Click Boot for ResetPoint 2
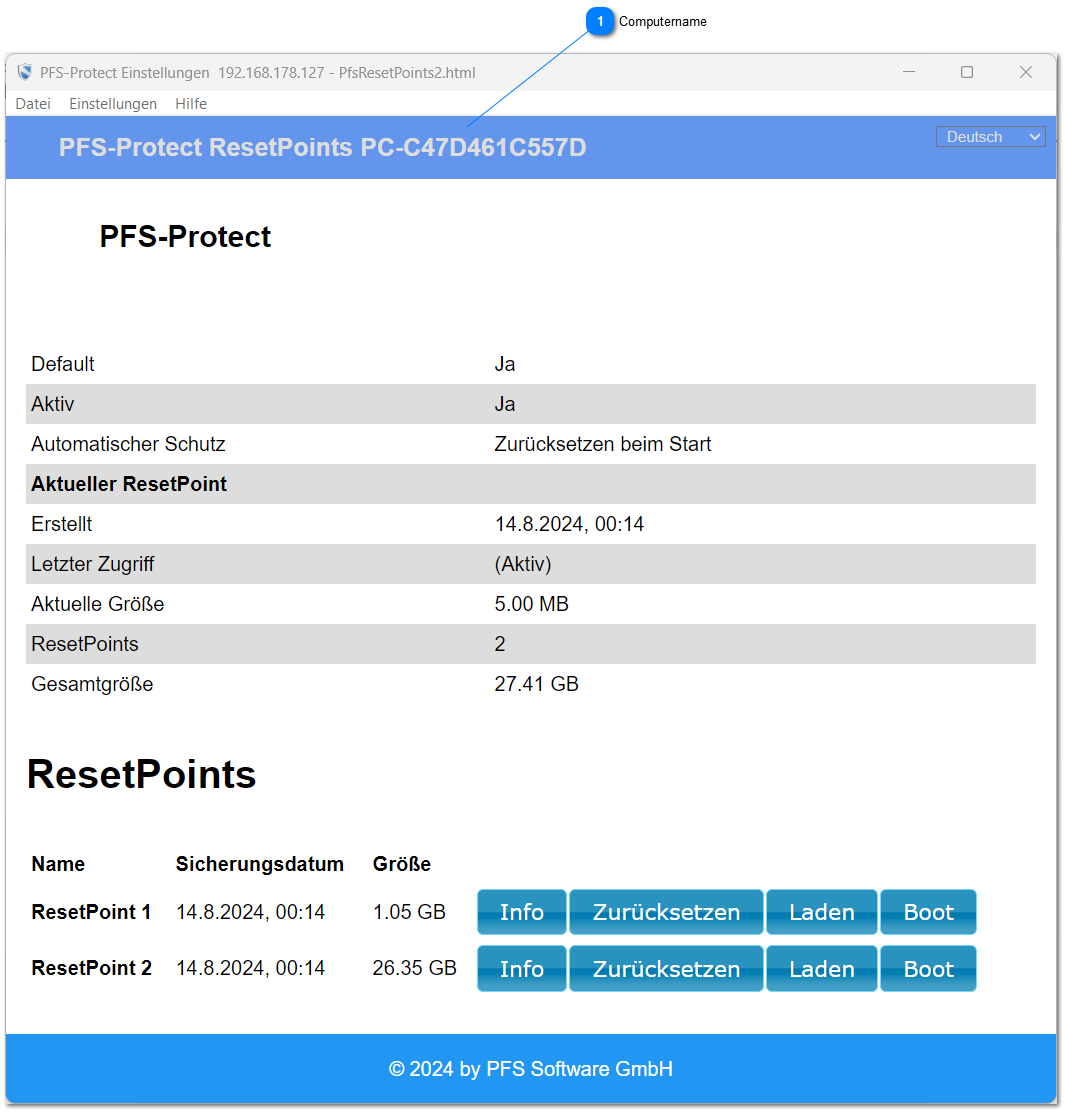Screen dimensions: 1066x1113 click(928, 969)
